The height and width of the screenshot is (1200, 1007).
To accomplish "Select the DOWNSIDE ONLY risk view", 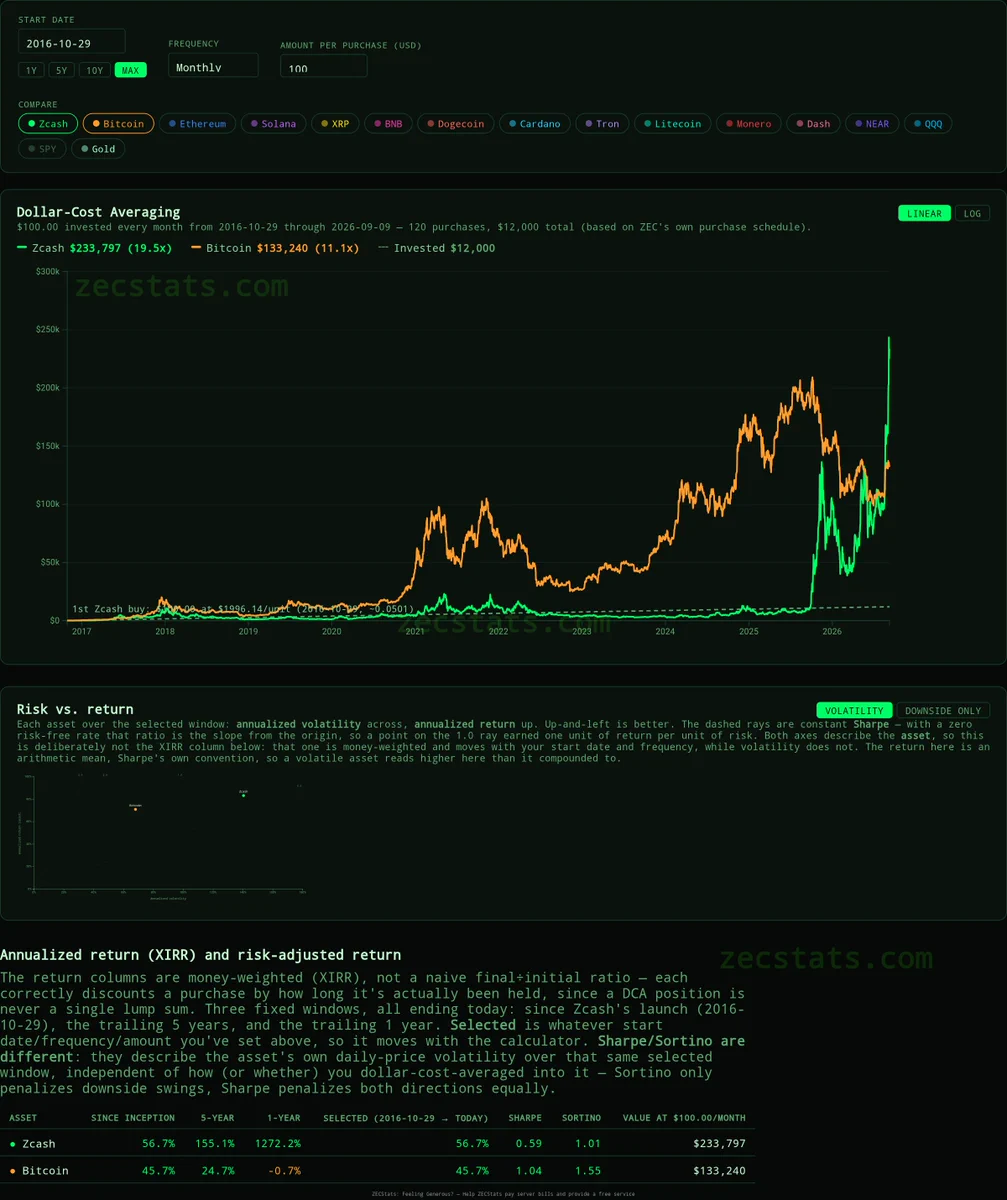I will 943,710.
